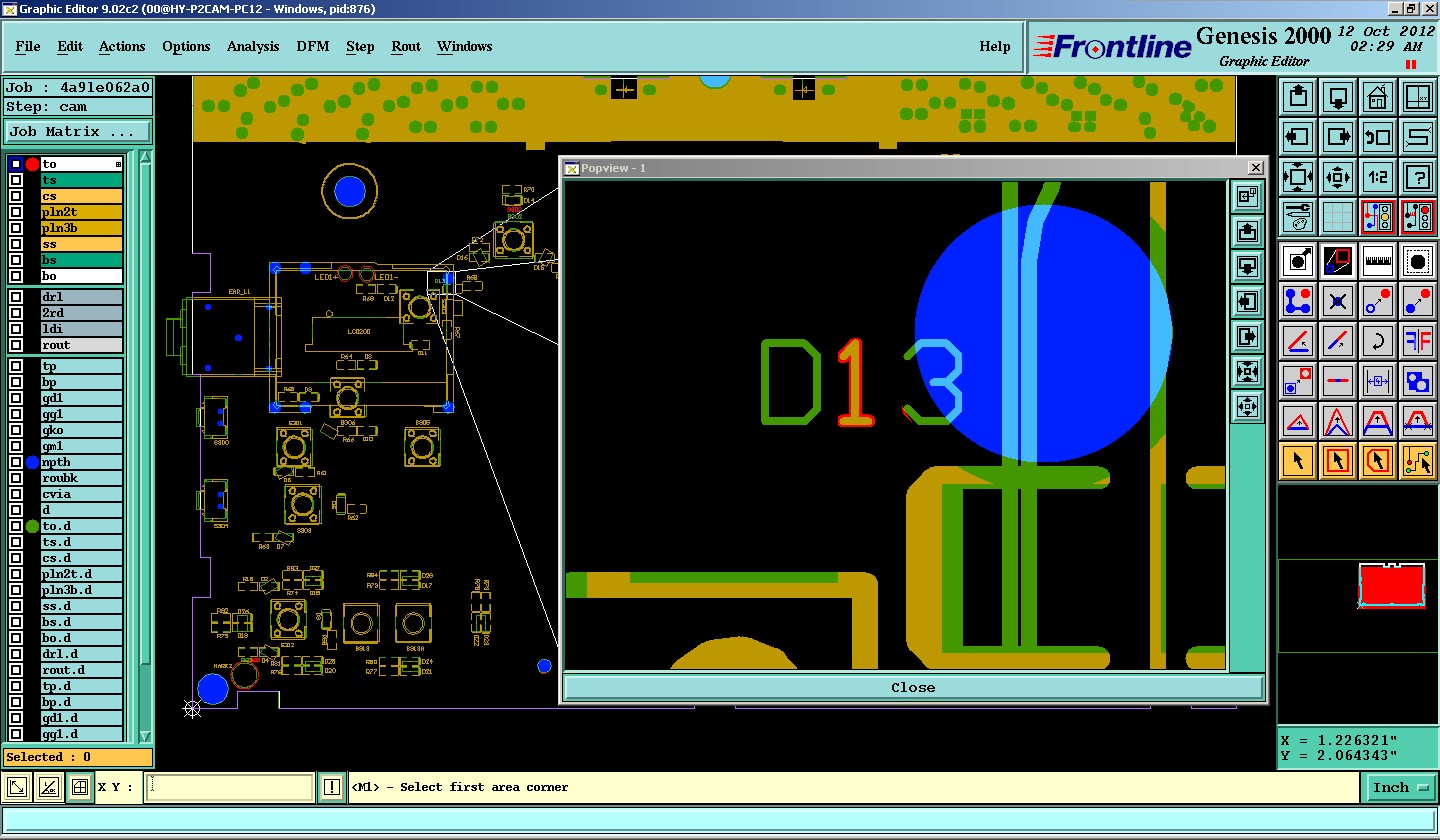Image resolution: width=1440 pixels, height=840 pixels.
Task: Click the red board overview thumbnail
Action: [1391, 586]
